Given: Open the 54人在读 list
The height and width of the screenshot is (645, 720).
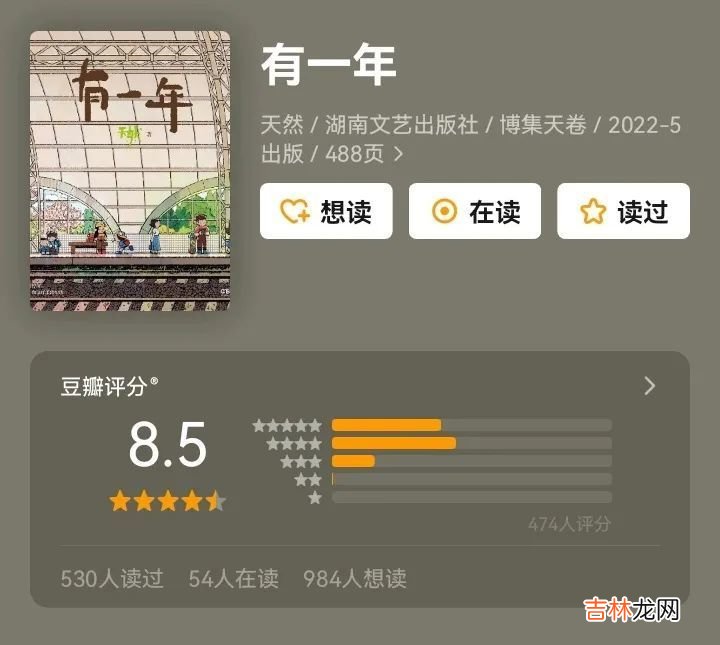Looking at the screenshot, I should pyautogui.click(x=234, y=578).
